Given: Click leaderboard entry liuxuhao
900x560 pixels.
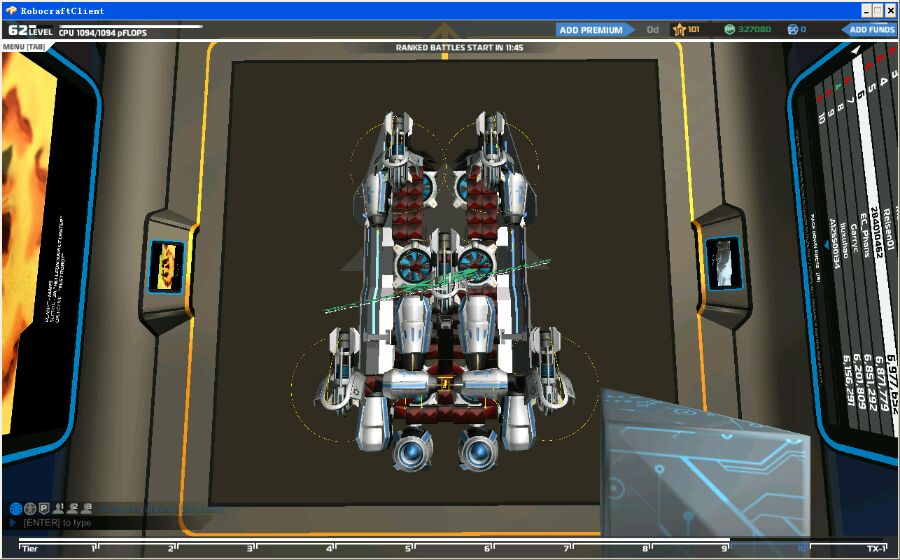Looking at the screenshot, I should [843, 239].
